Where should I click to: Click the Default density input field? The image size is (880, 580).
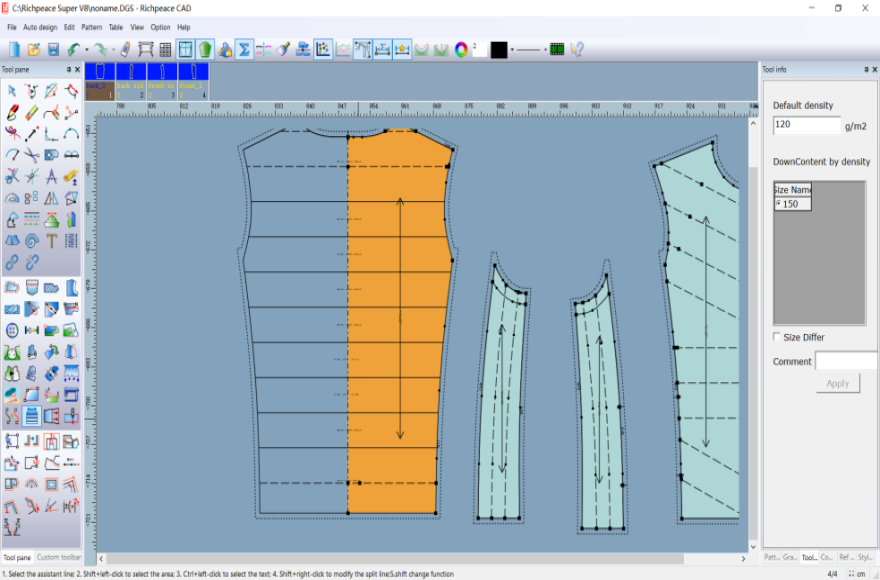point(807,125)
